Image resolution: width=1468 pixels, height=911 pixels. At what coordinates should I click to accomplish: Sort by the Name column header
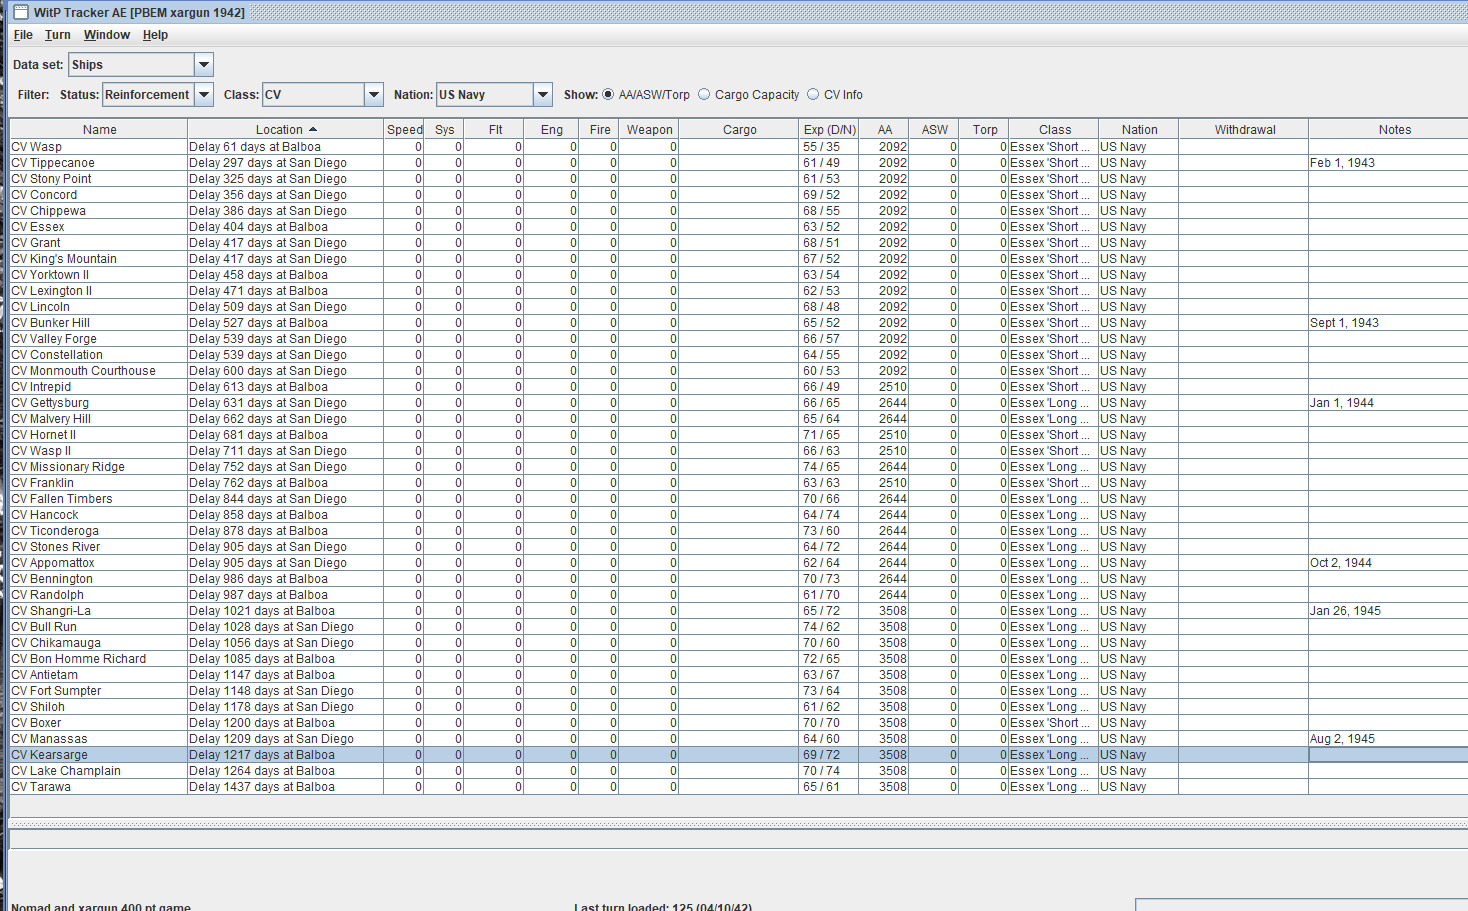(99, 130)
